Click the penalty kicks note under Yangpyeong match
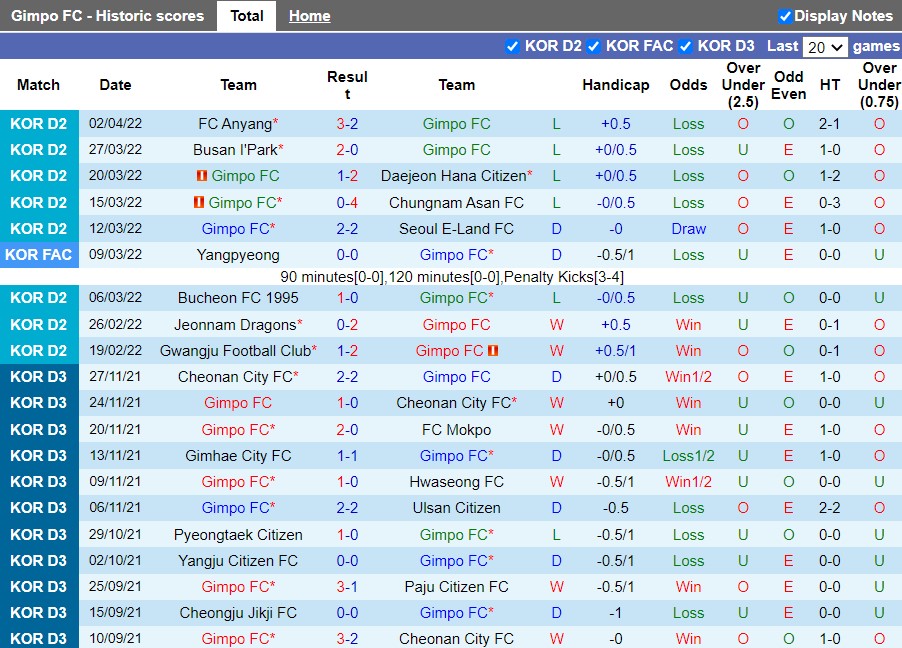Screen dimensions: 902x648 [452, 277]
